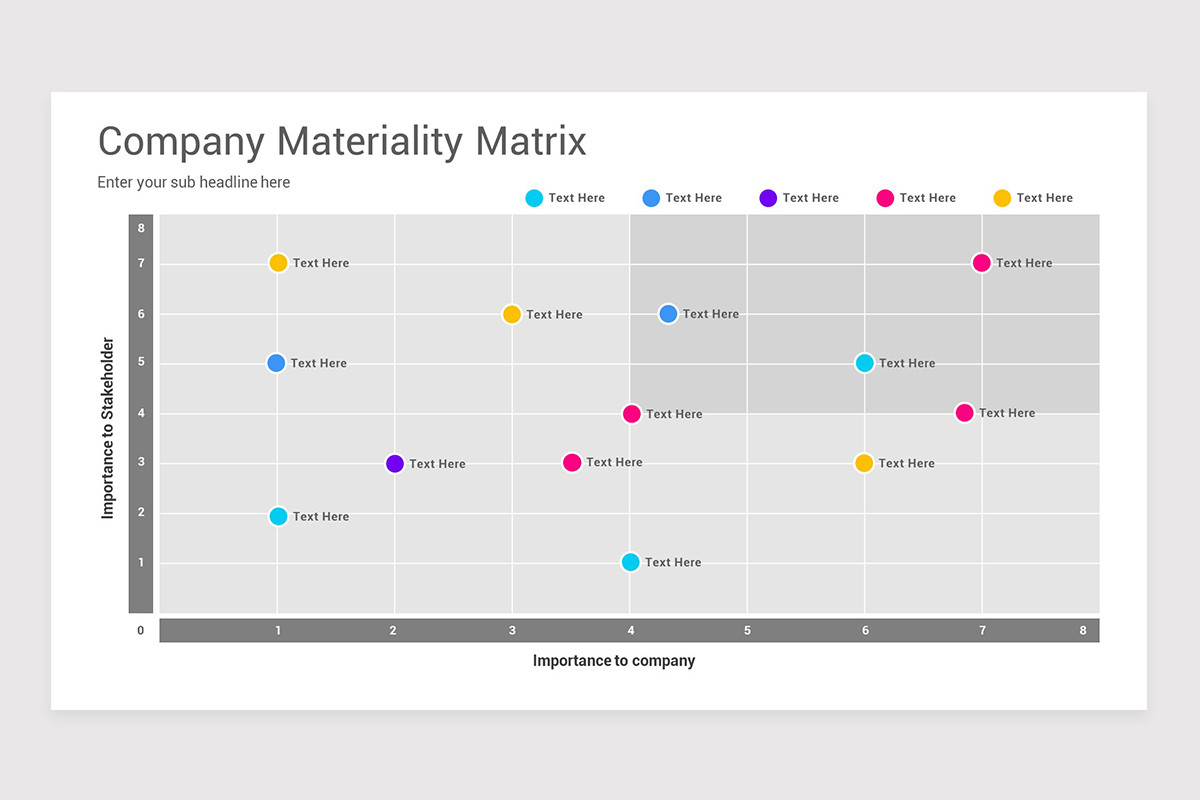Click the cyan legend dot

click(534, 198)
